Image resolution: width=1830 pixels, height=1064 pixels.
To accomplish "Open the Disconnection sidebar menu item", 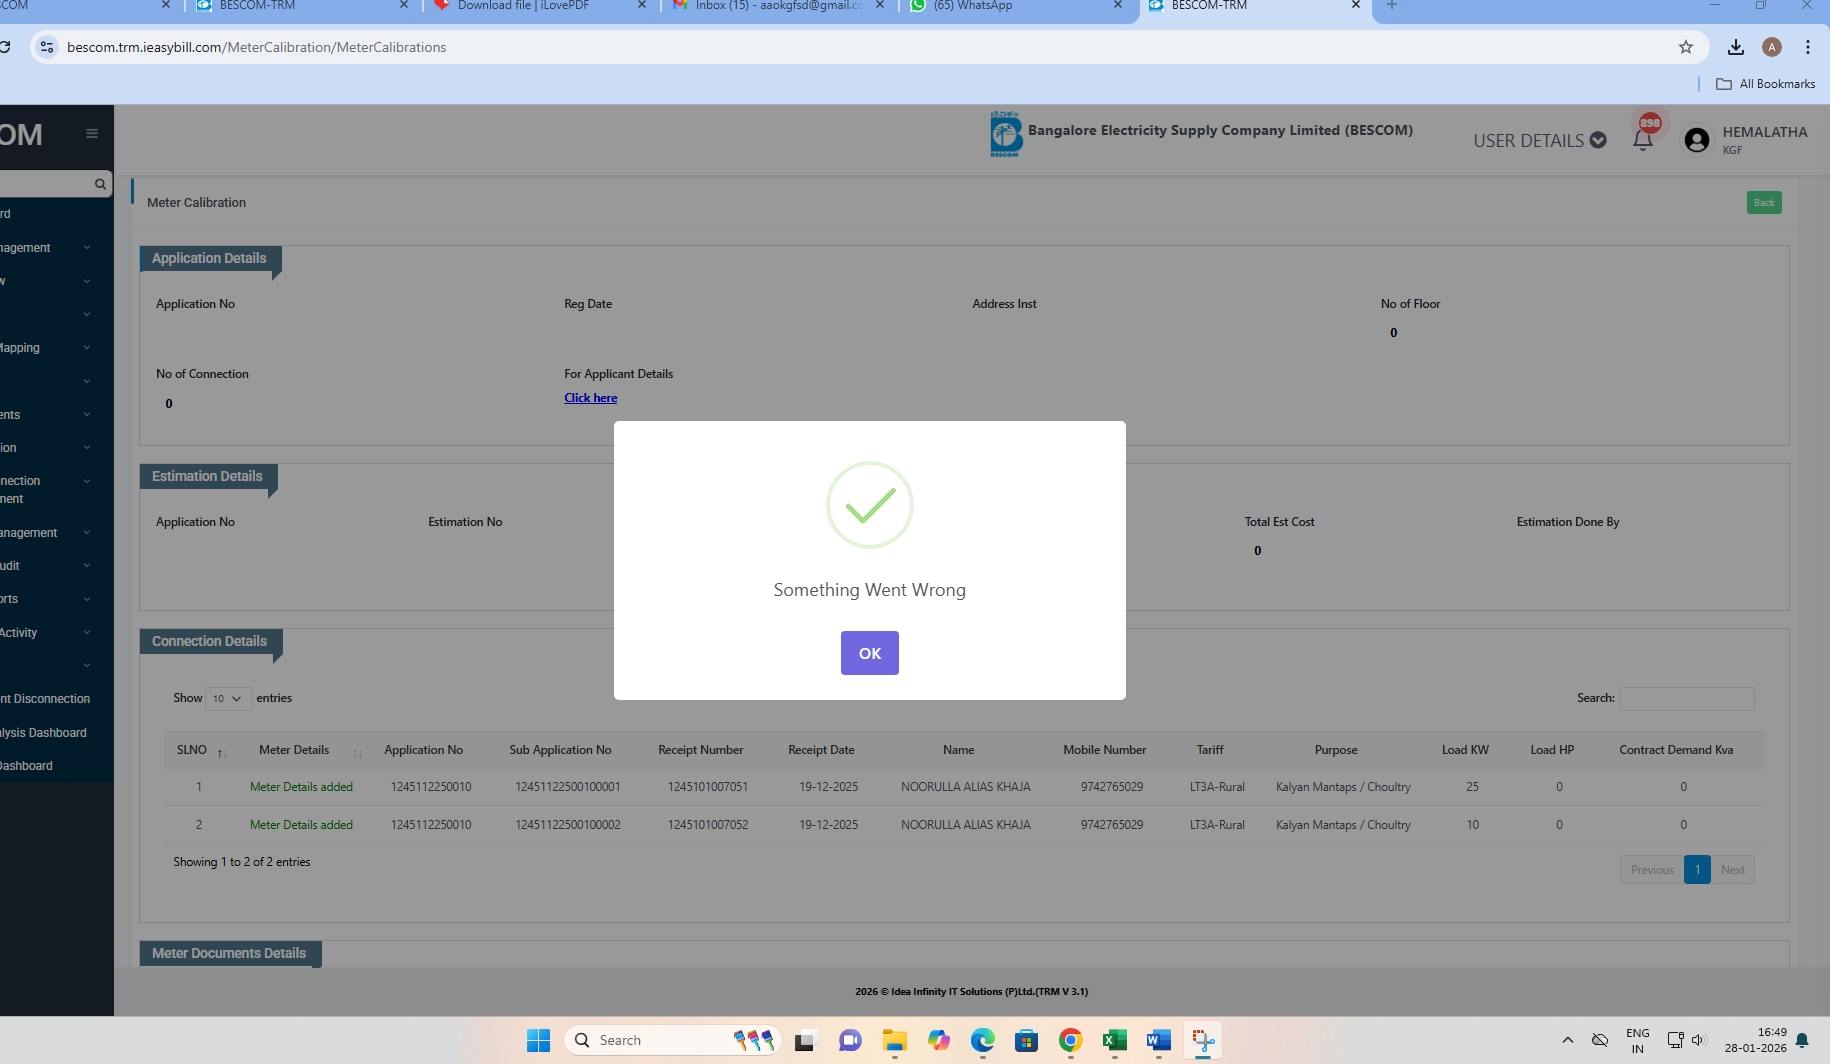I will point(45,699).
